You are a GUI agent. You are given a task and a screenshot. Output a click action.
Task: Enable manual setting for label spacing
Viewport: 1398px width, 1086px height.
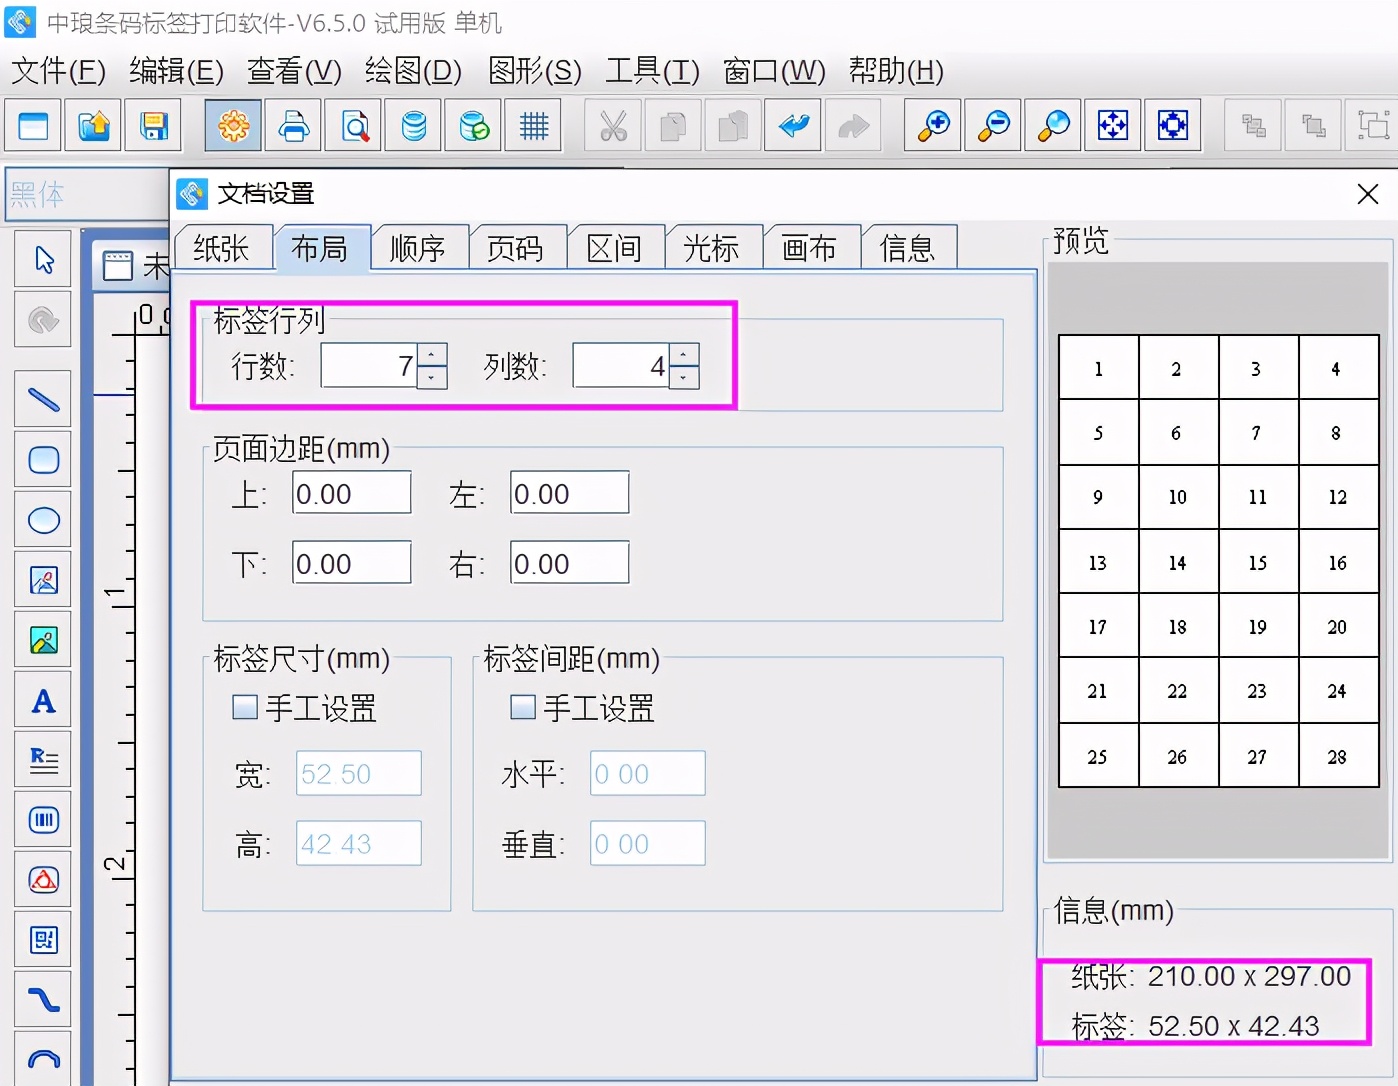tap(523, 708)
